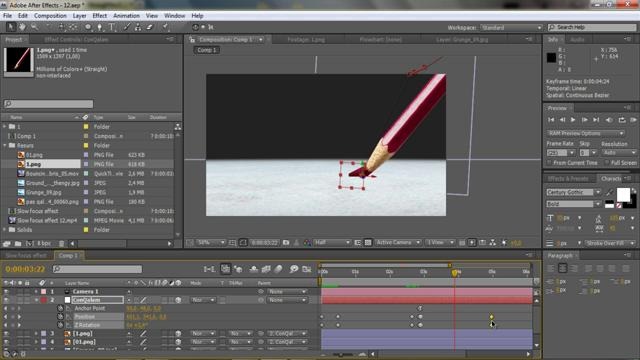Screen dimensions: 640x360
Task: Click the timeline comp mini-flowchart icon
Action: 209,269
